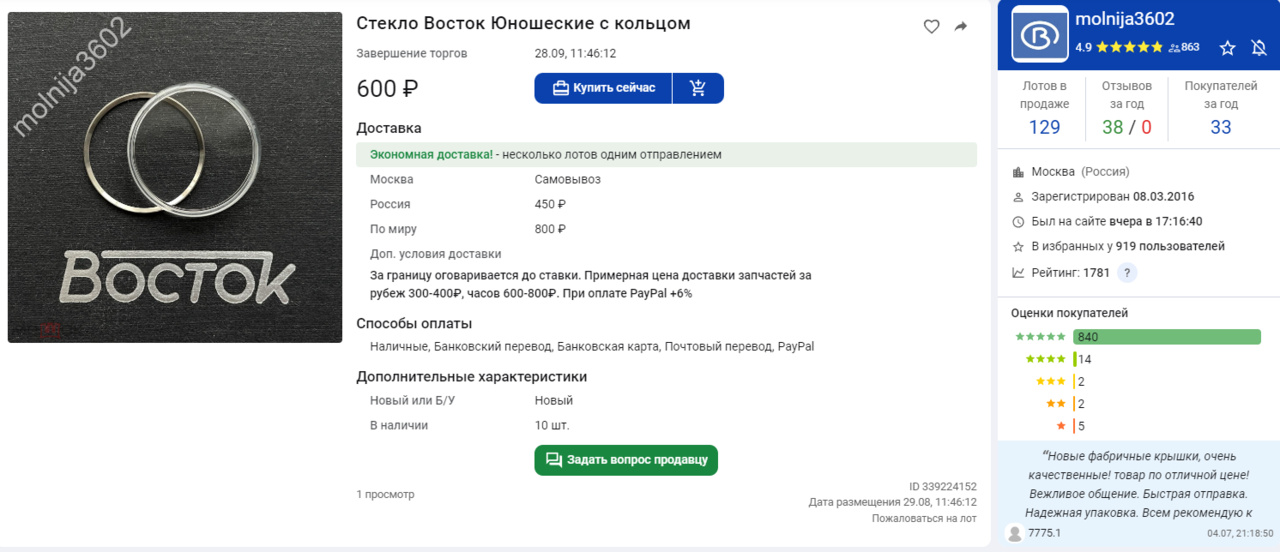
Task: Open seller profile molnija3602 name link
Action: click(x=1124, y=19)
